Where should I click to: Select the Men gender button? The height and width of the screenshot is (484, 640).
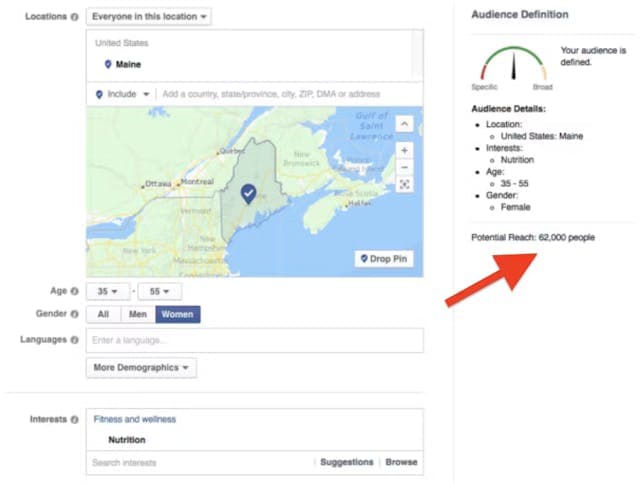137,314
